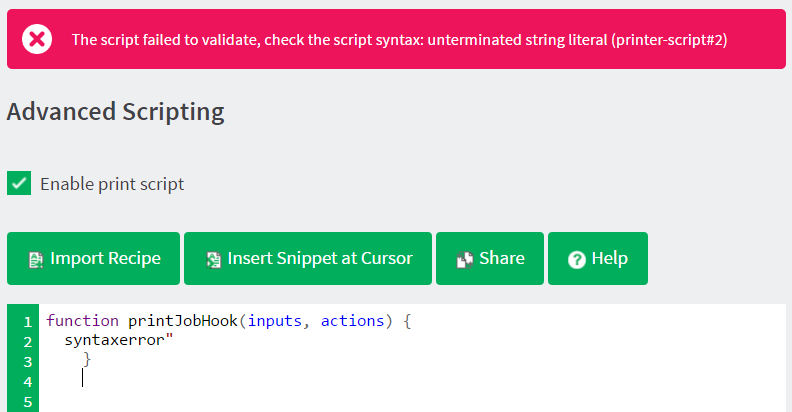792x412 pixels.
Task: Select line number 1 in the gutter
Action: point(28,322)
